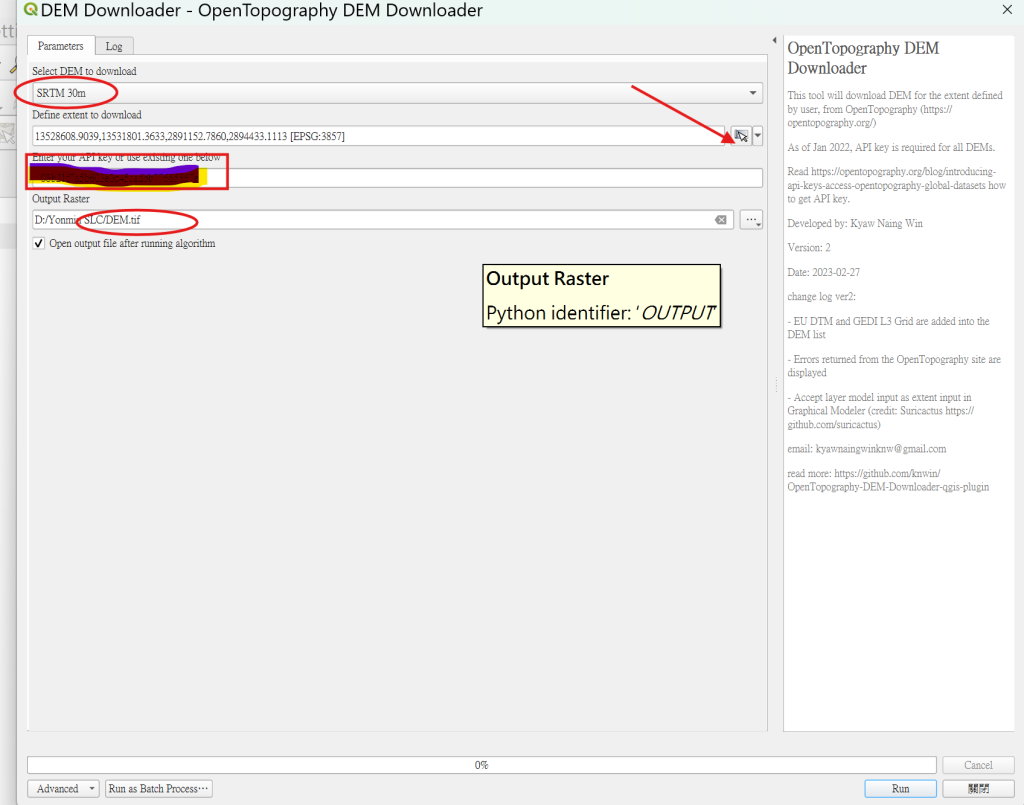The width and height of the screenshot is (1024, 805).
Task: Open the Output Raster browse options button
Action: pyautogui.click(x=752, y=220)
